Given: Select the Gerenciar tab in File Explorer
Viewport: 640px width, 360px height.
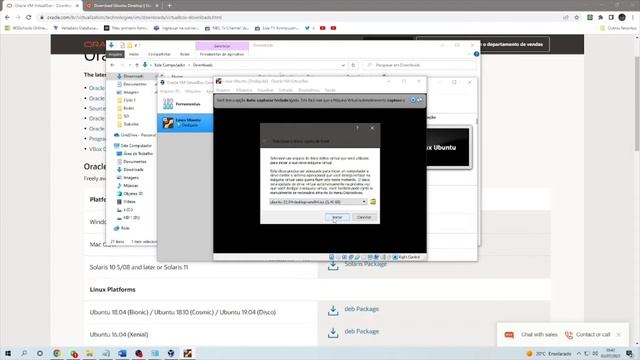Looking at the screenshot, I should tap(222, 46).
